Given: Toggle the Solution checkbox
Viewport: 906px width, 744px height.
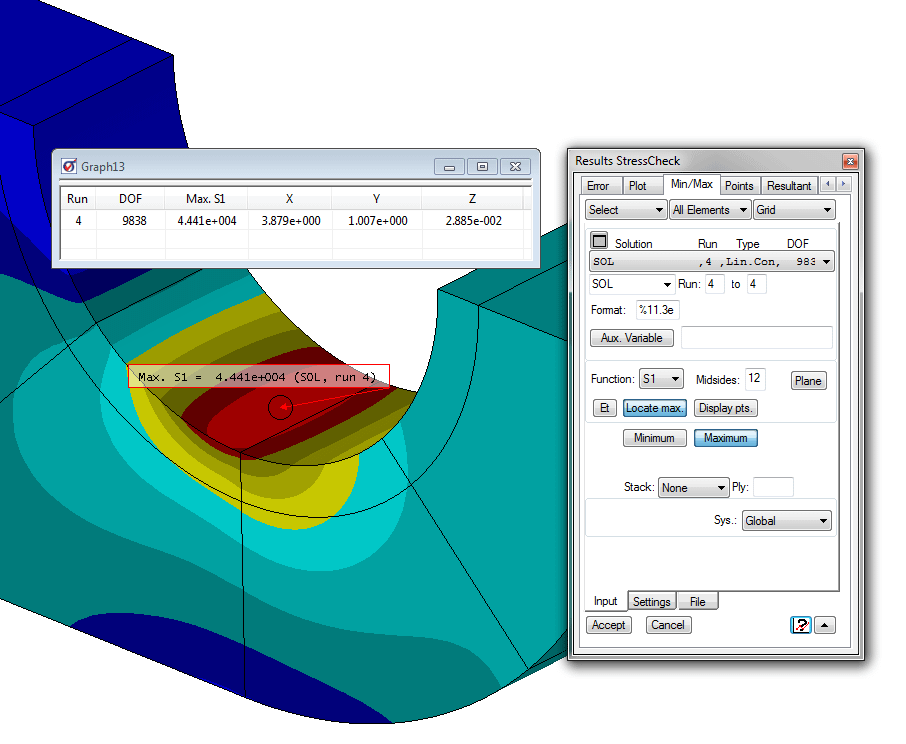Looking at the screenshot, I should (597, 240).
